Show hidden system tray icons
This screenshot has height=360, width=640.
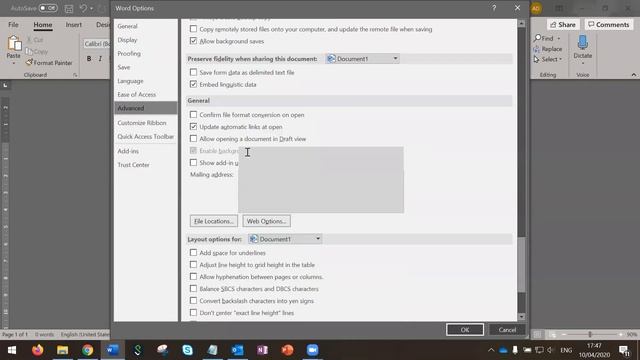click(491, 350)
